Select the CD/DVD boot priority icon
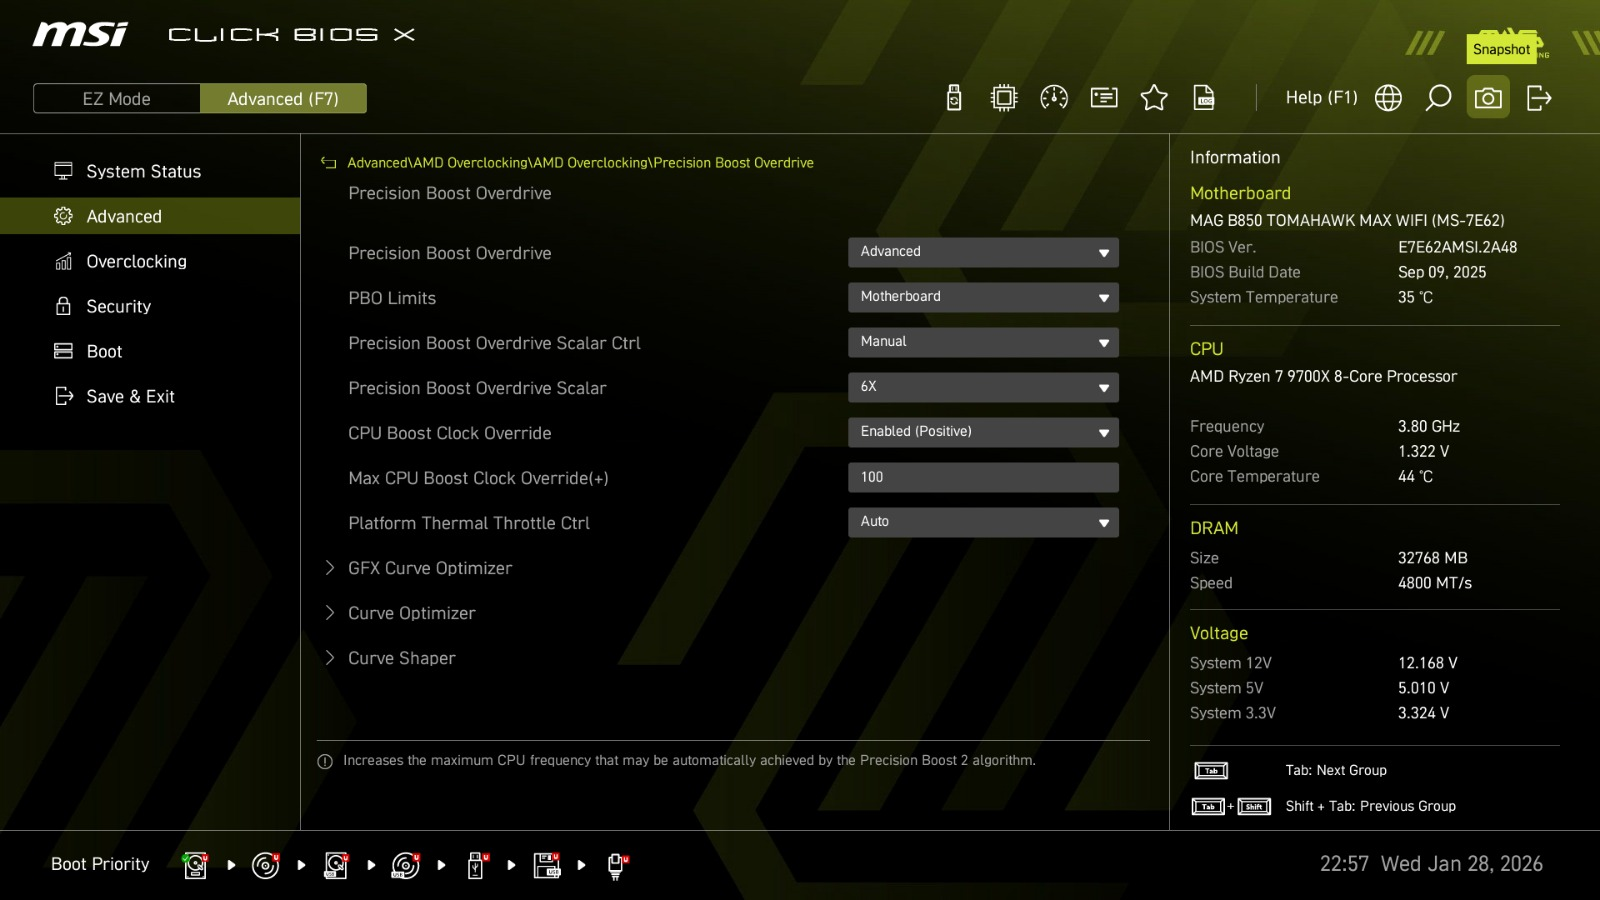The height and width of the screenshot is (900, 1600). click(x=265, y=865)
